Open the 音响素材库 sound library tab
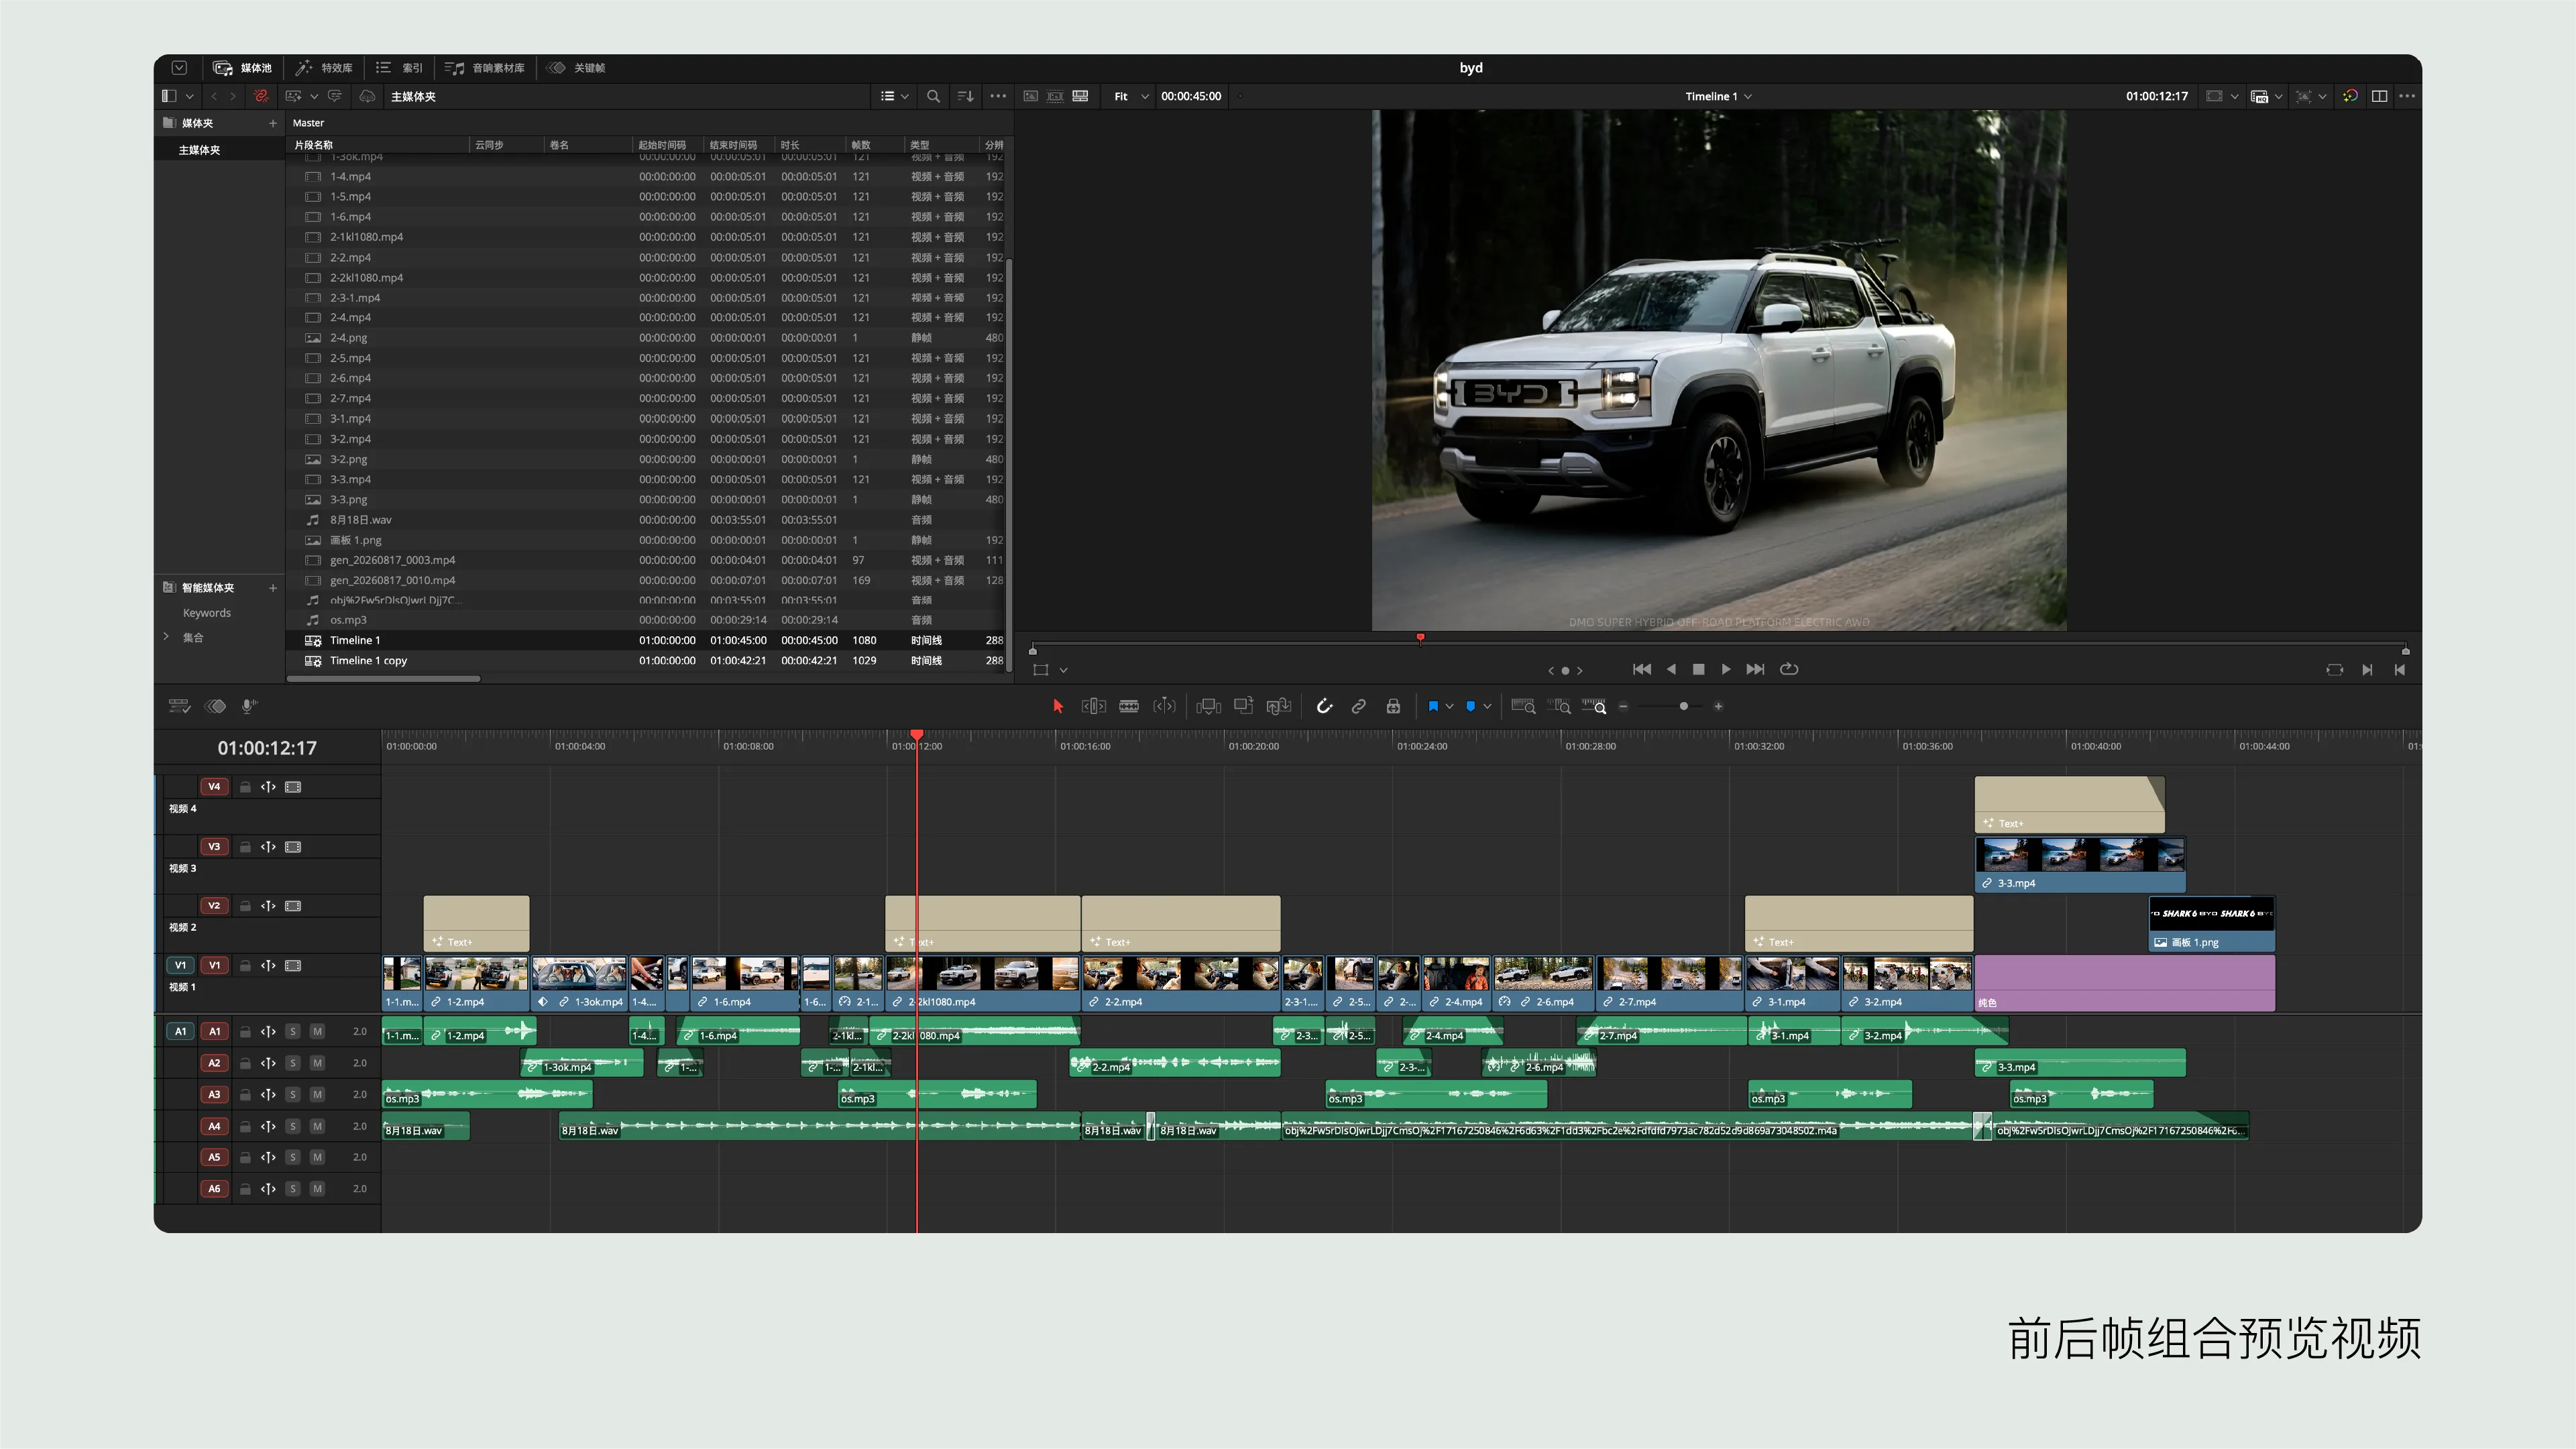Image resolution: width=2576 pixels, height=1449 pixels. [485, 68]
